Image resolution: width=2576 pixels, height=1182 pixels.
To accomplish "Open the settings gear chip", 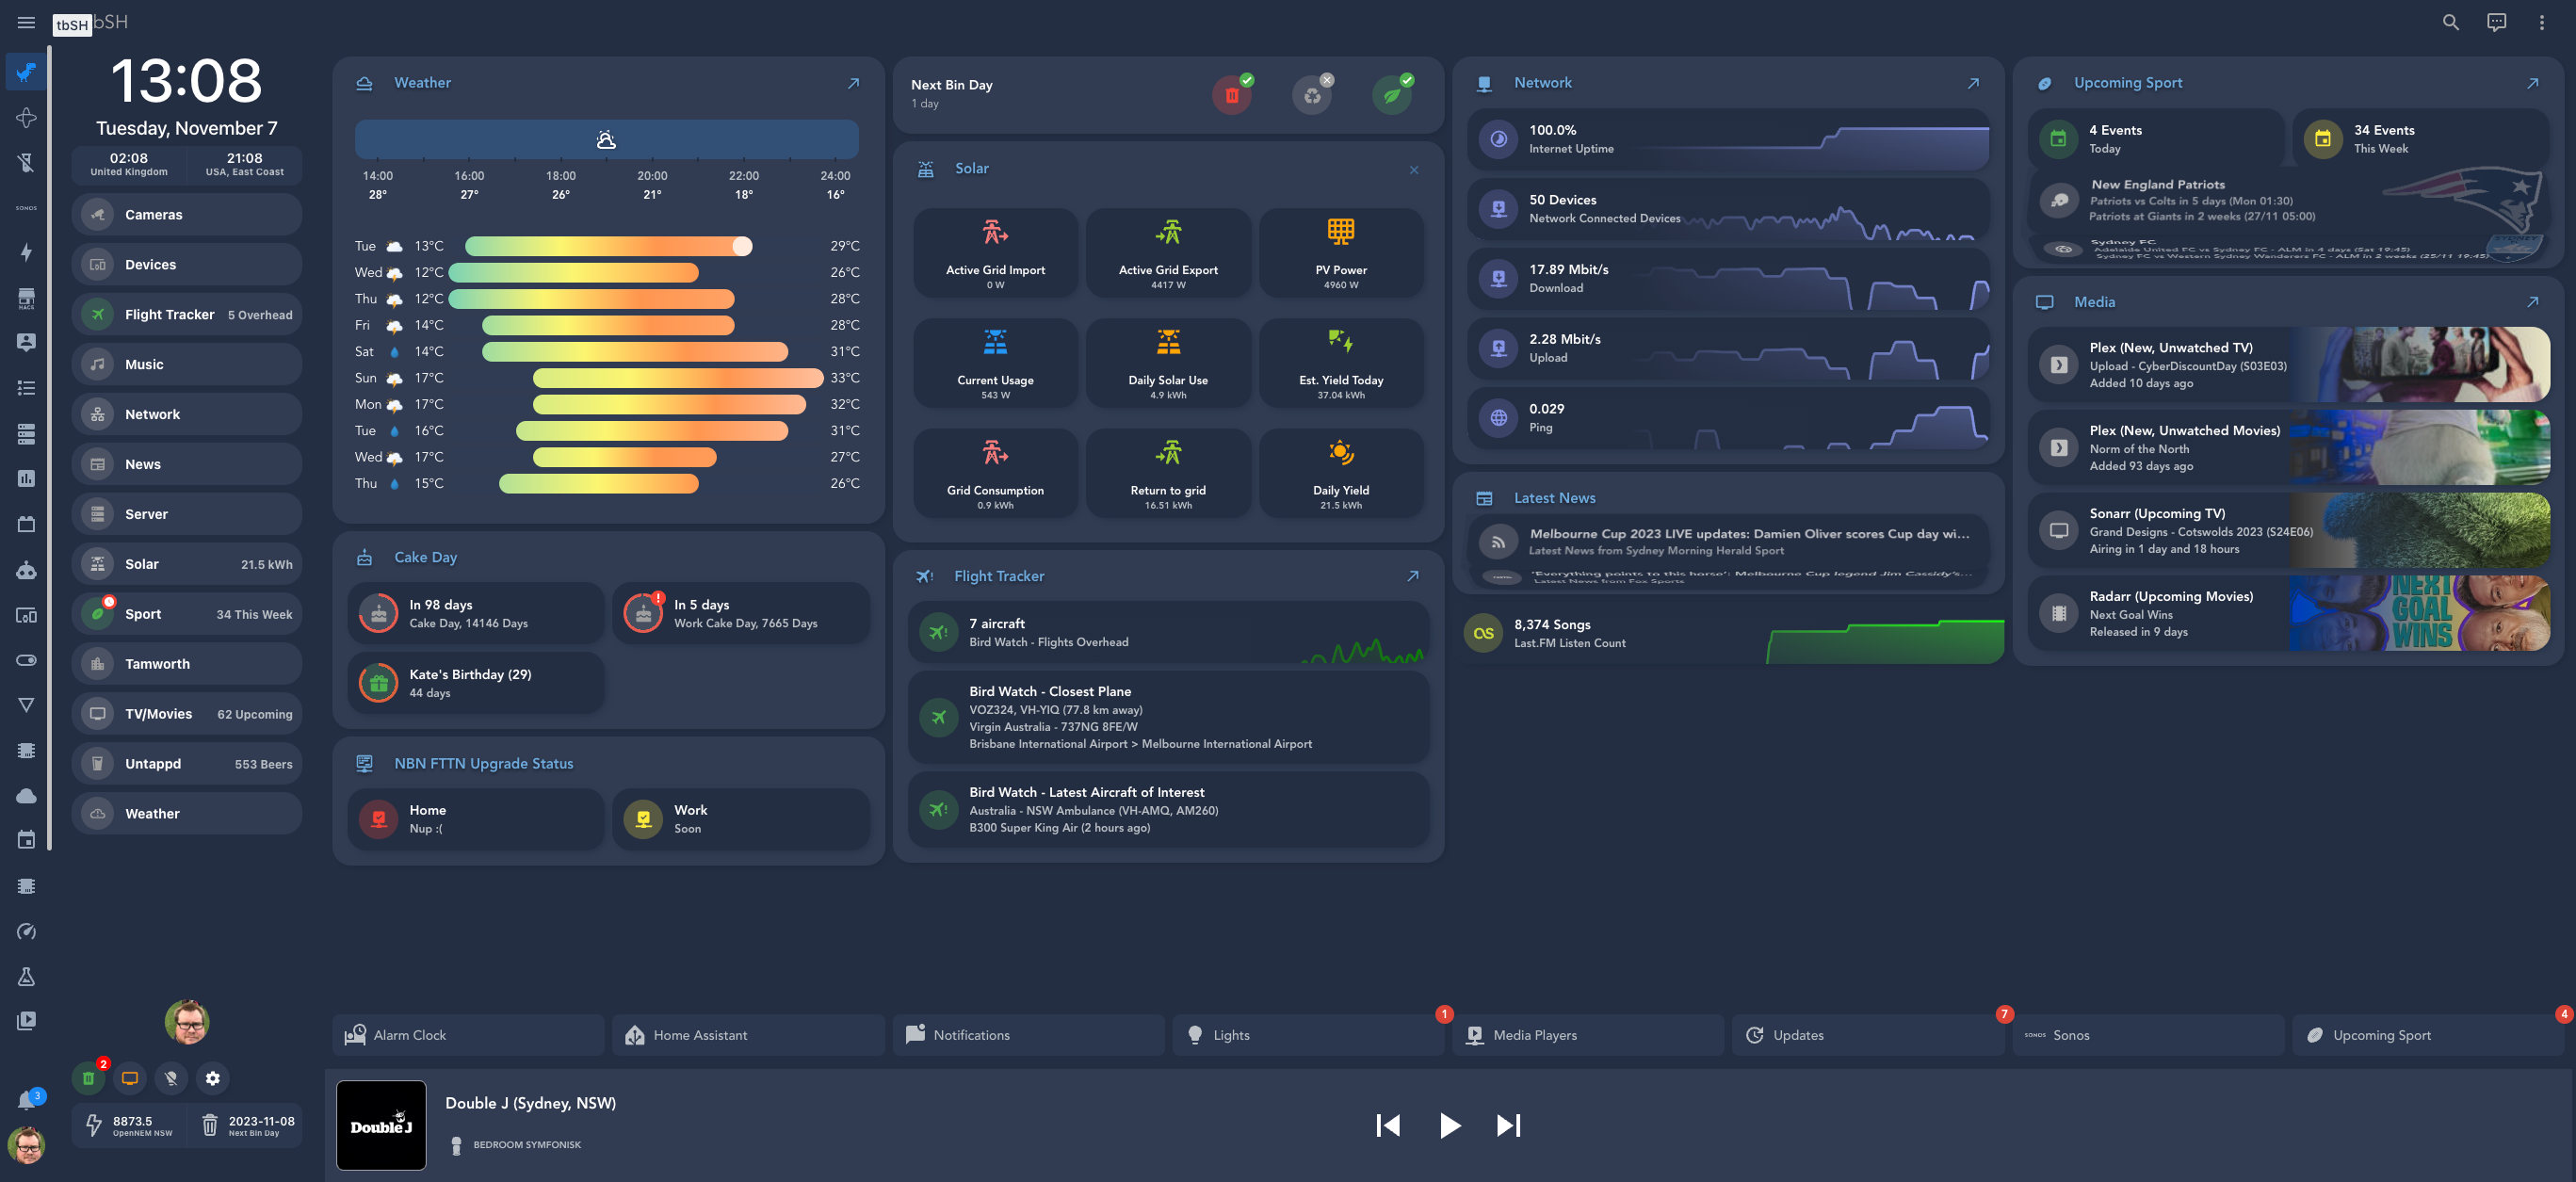I will pyautogui.click(x=212, y=1078).
